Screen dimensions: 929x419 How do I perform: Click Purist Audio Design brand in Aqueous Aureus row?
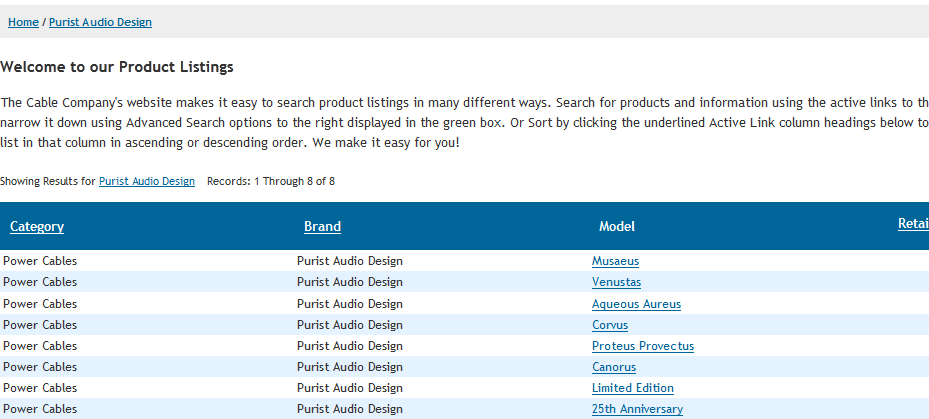coord(350,303)
